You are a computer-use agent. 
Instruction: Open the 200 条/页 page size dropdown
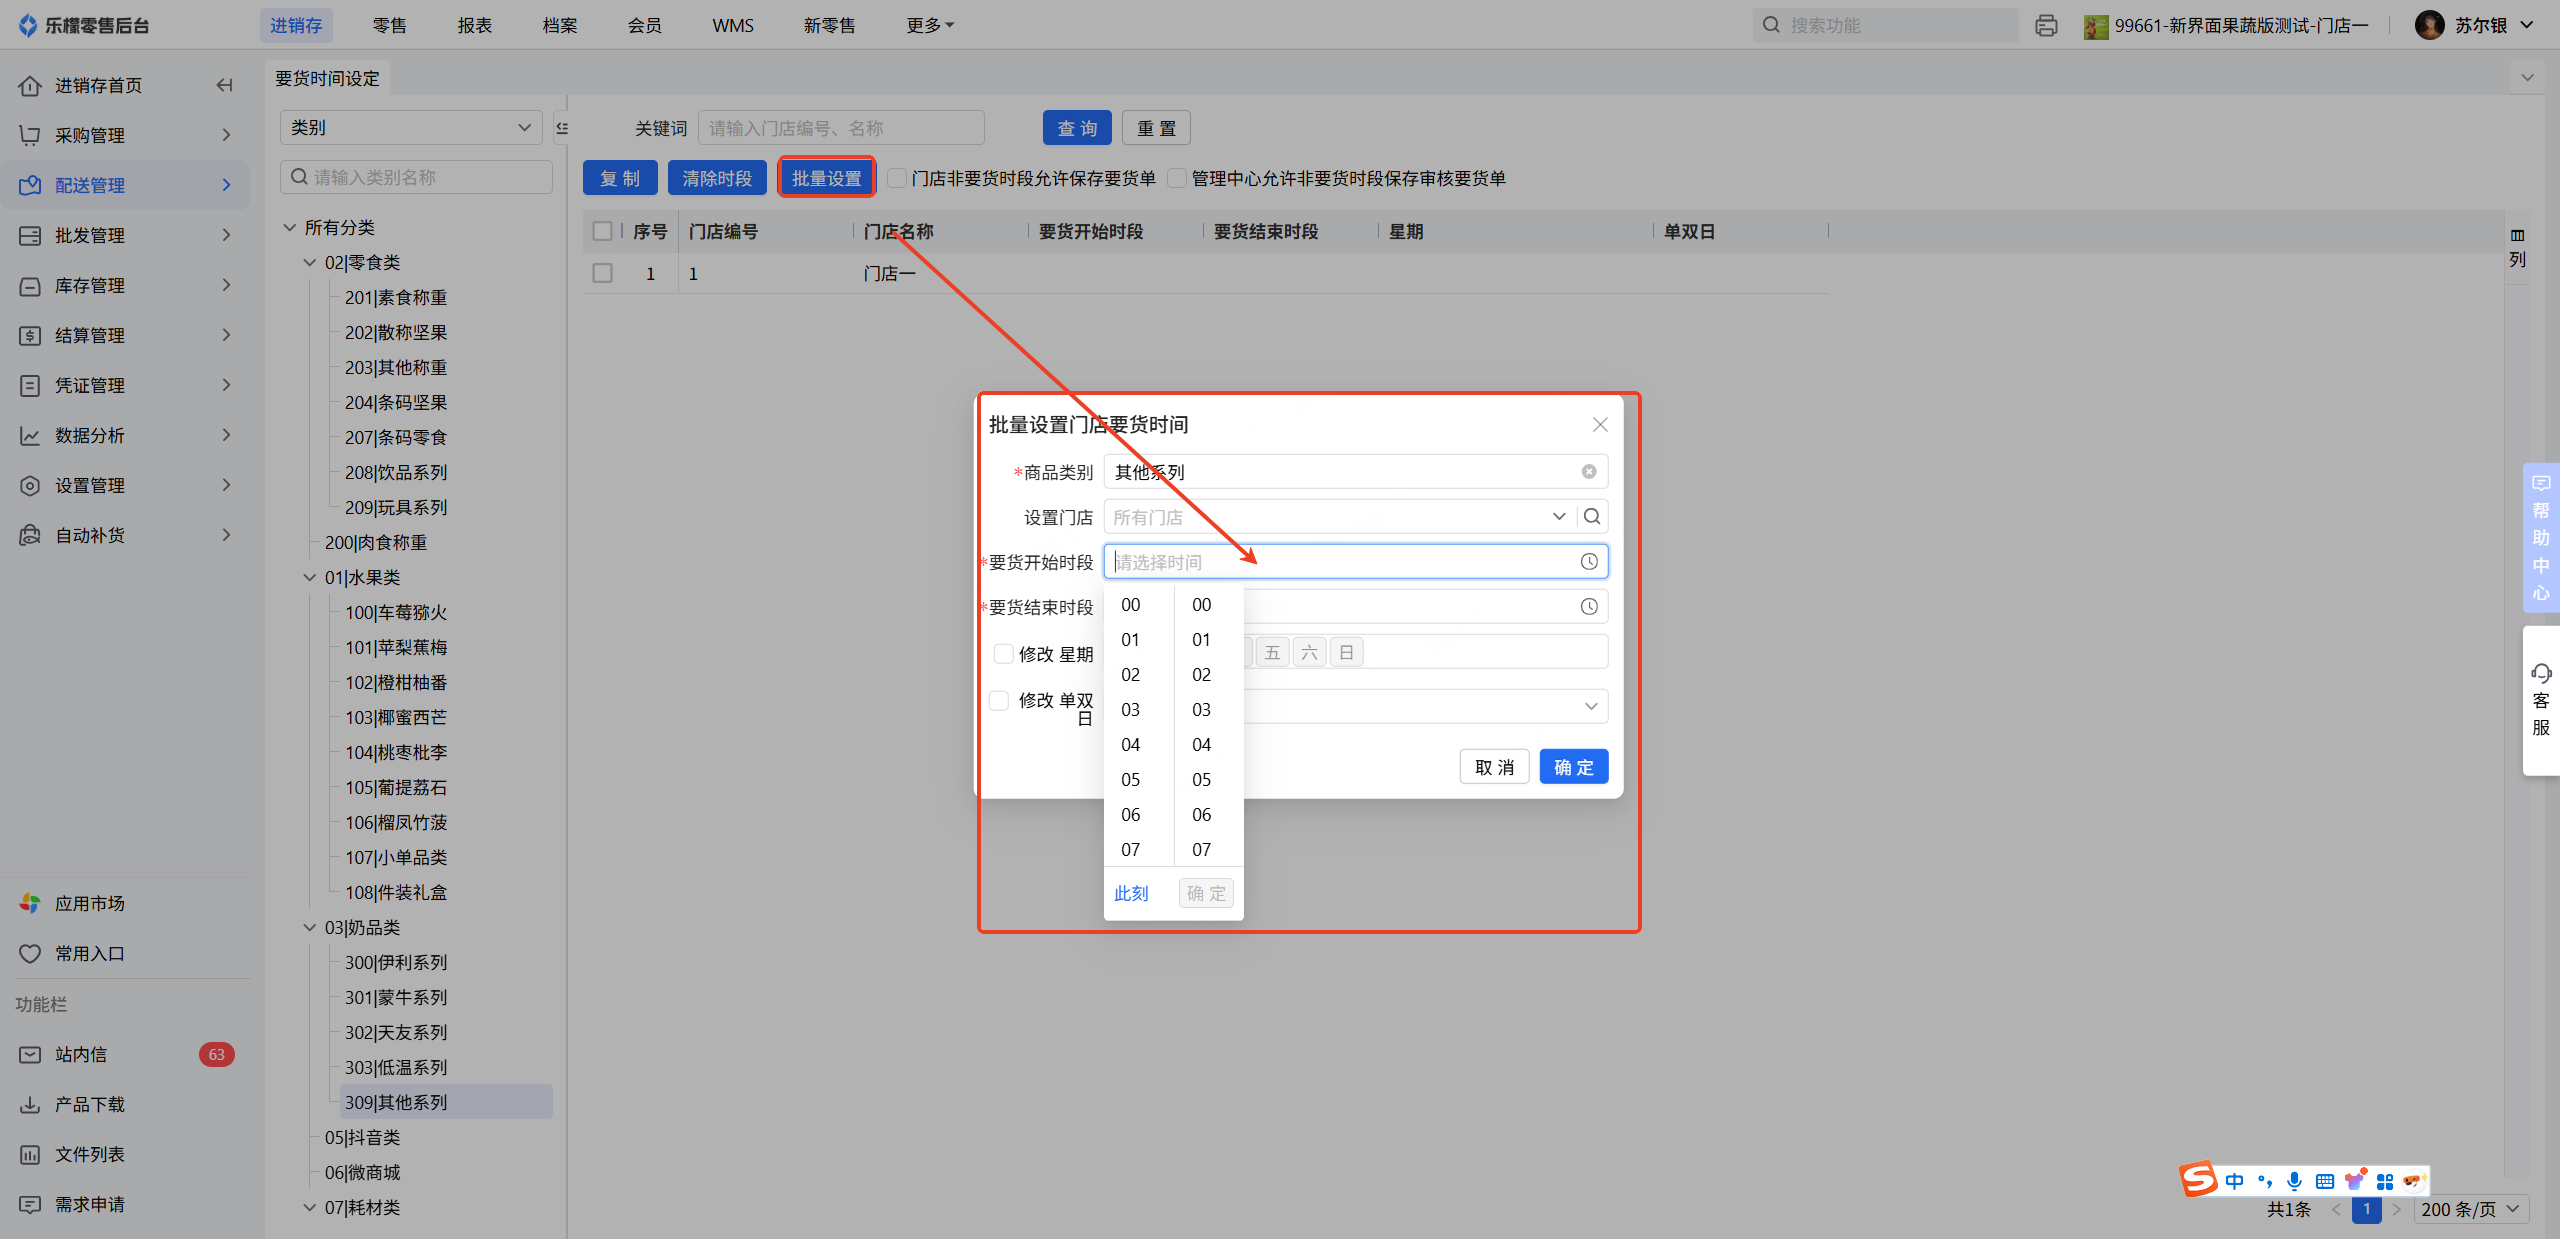tap(2470, 1209)
